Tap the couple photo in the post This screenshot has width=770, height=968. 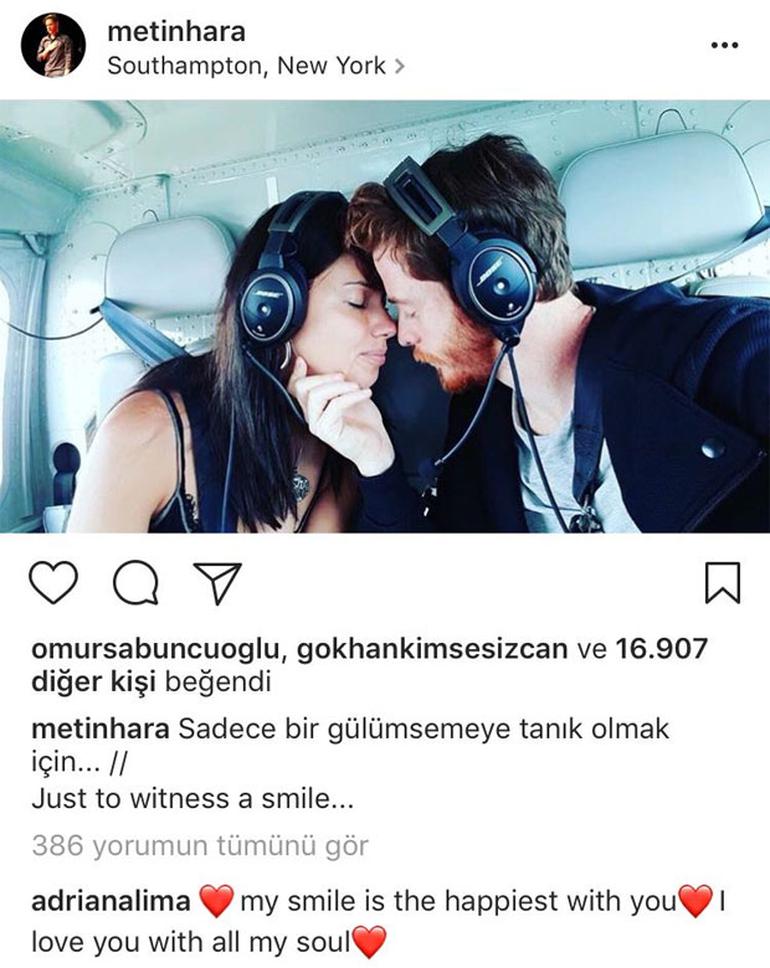tap(385, 316)
